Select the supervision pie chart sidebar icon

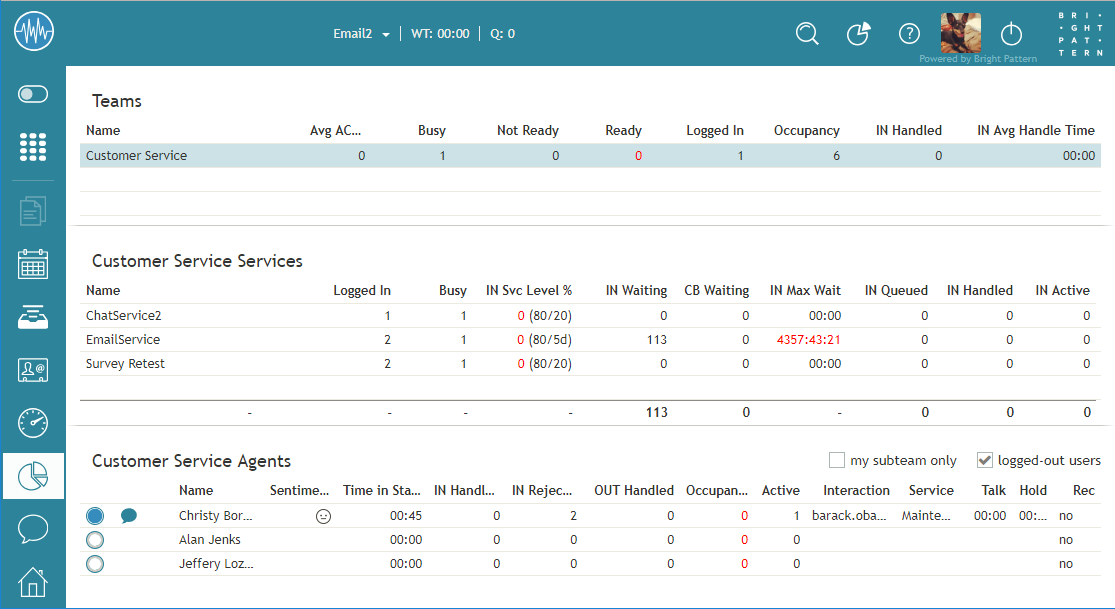click(x=33, y=476)
